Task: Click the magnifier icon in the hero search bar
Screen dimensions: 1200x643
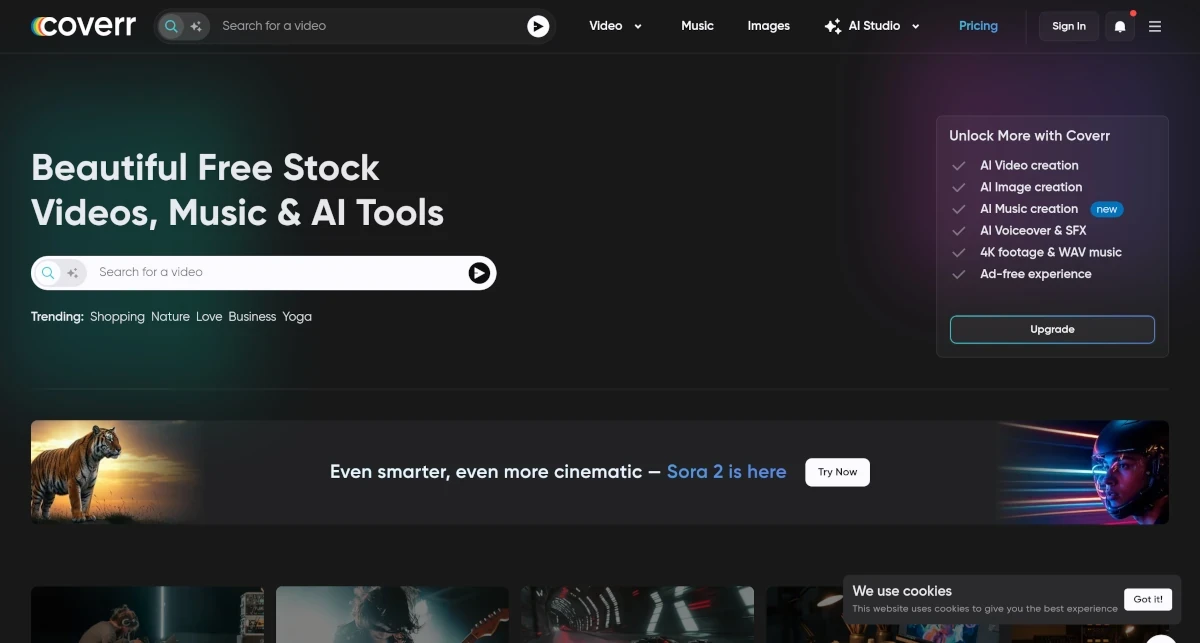Action: click(x=47, y=272)
